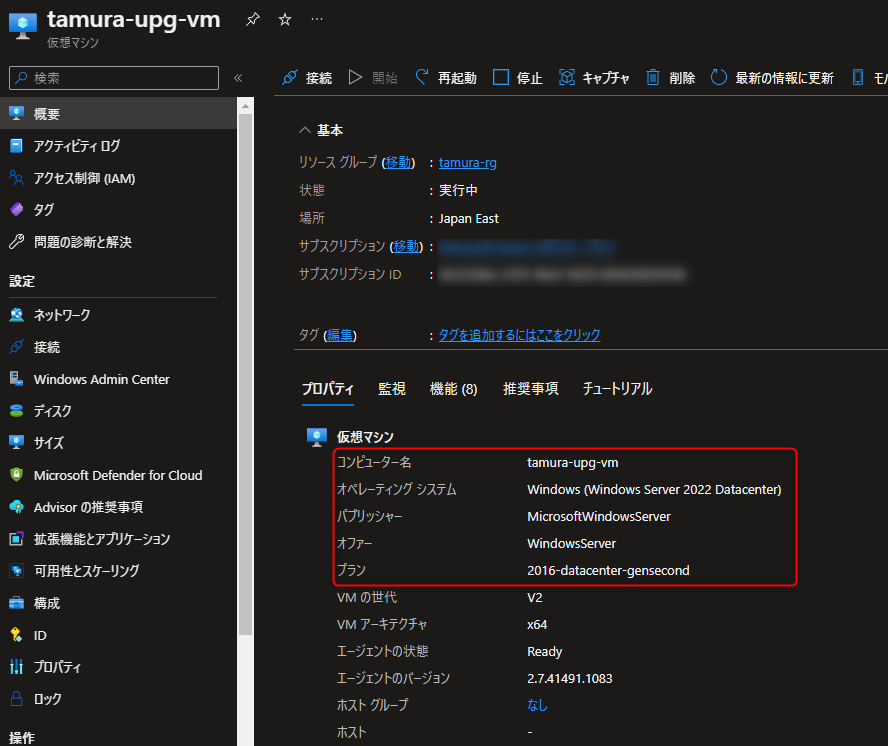Click the x64 architecture value
This screenshot has width=888, height=746.
coord(537,625)
